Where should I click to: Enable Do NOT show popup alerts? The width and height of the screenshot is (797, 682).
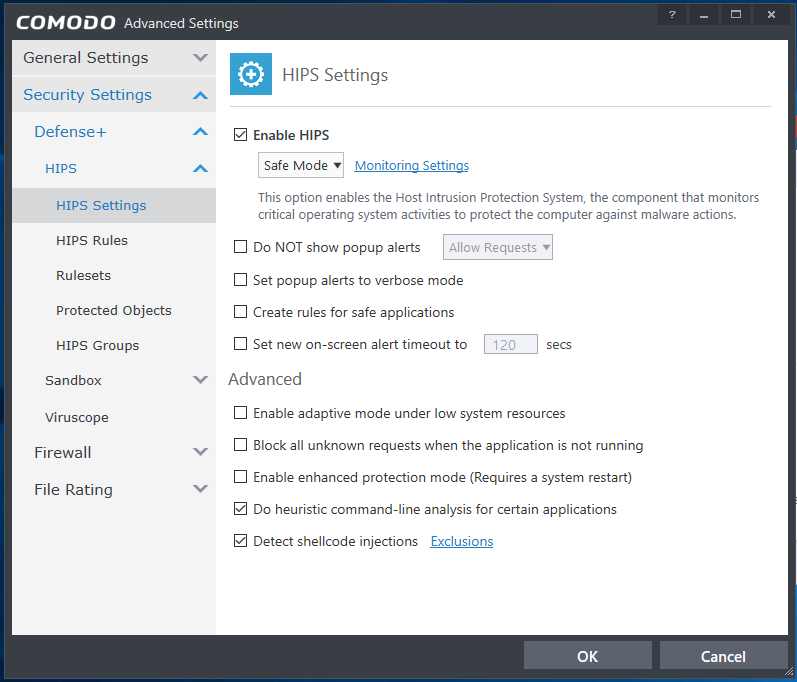[240, 247]
